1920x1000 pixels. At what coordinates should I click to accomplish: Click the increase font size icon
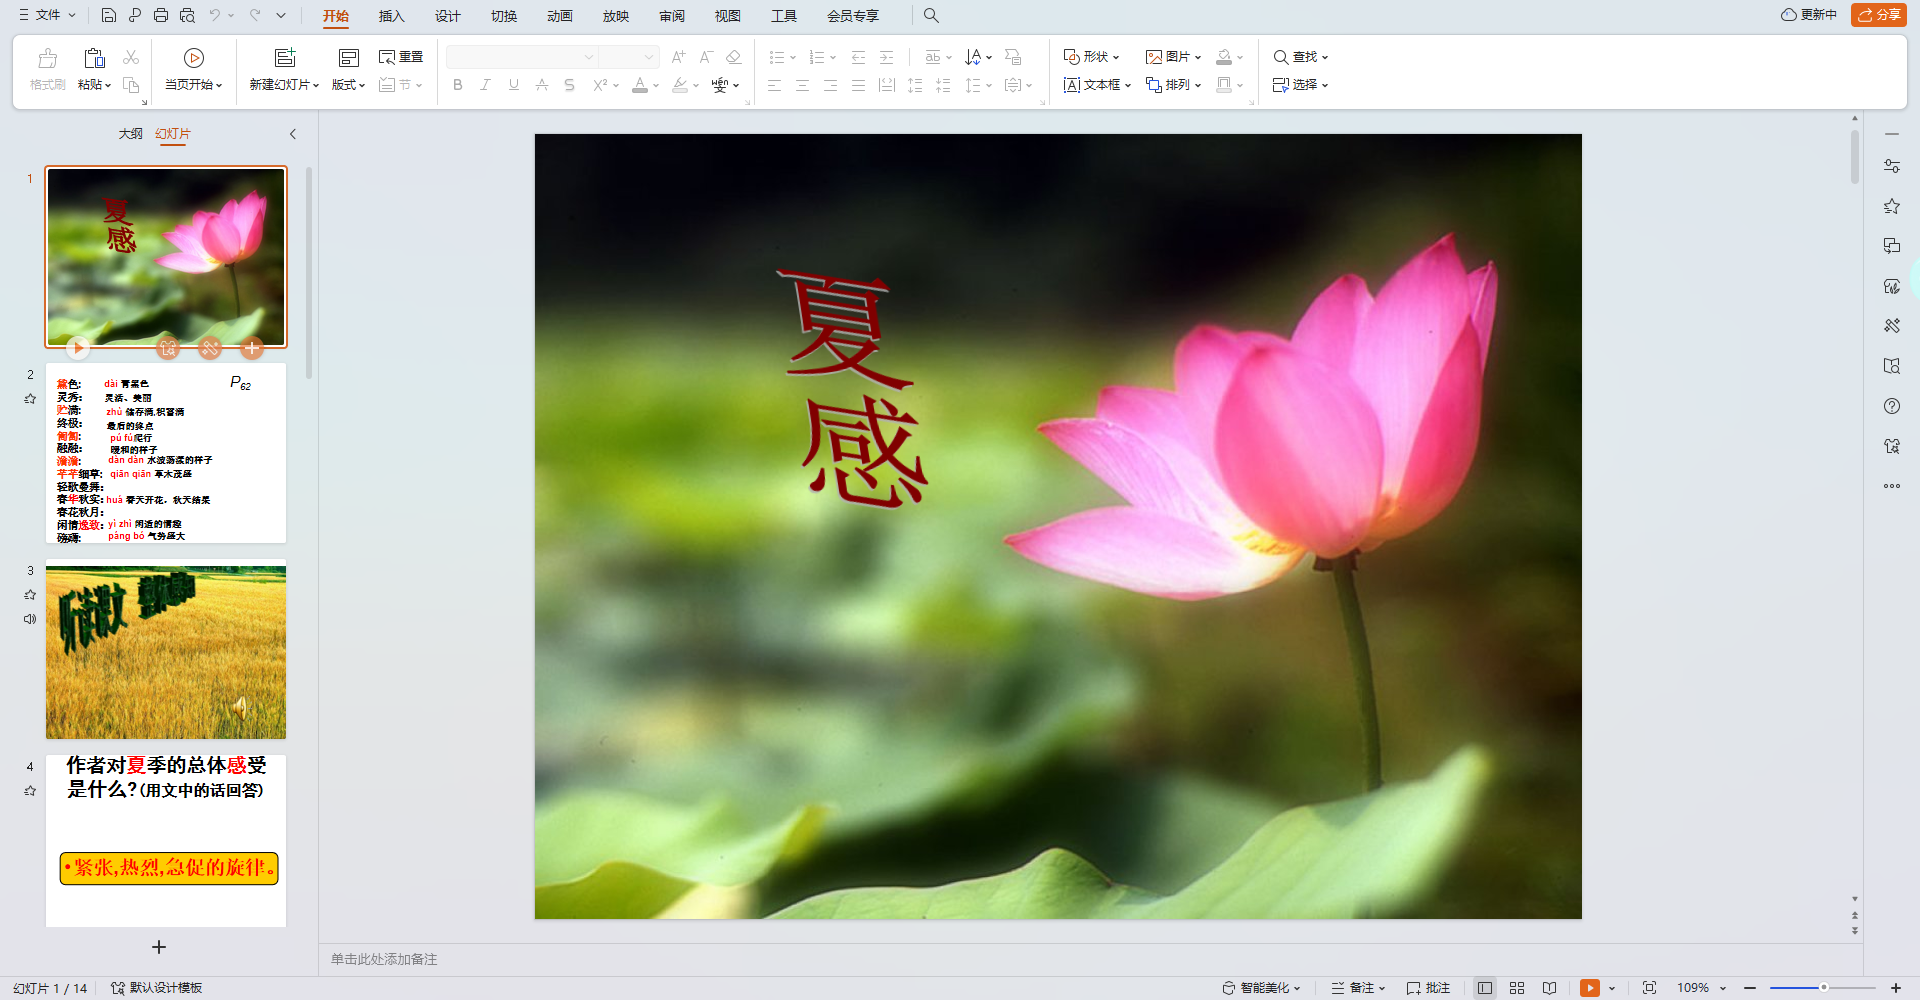coord(679,57)
